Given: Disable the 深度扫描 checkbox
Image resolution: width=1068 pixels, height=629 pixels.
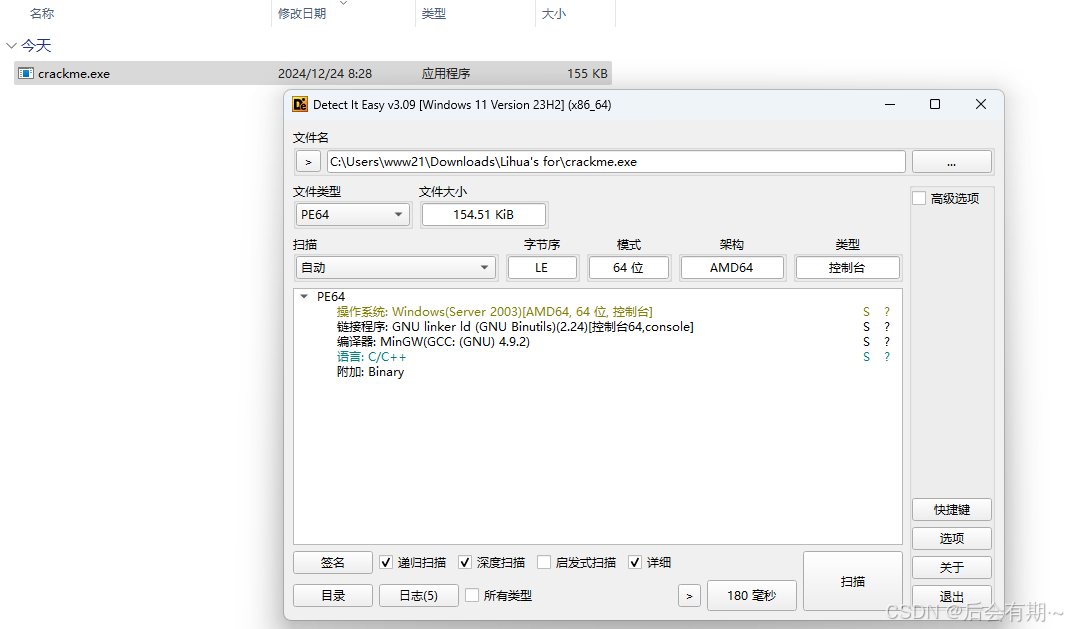Looking at the screenshot, I should click(x=464, y=562).
